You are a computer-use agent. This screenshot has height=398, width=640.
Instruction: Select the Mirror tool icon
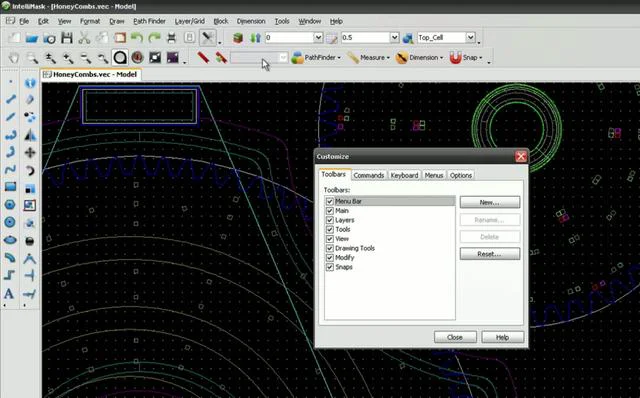[x=30, y=135]
